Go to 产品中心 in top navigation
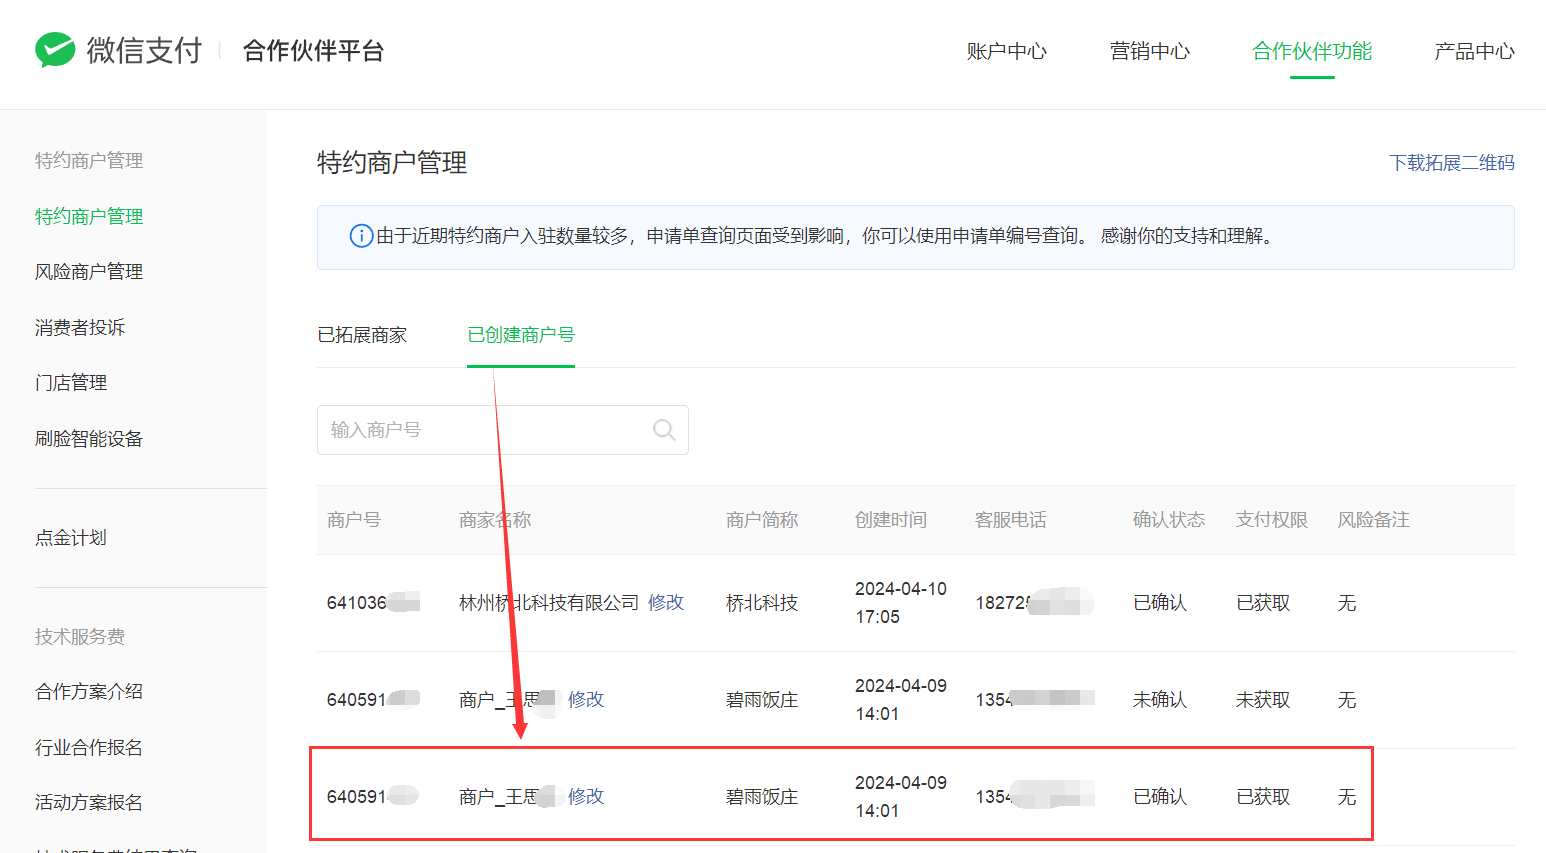 (x=1473, y=51)
